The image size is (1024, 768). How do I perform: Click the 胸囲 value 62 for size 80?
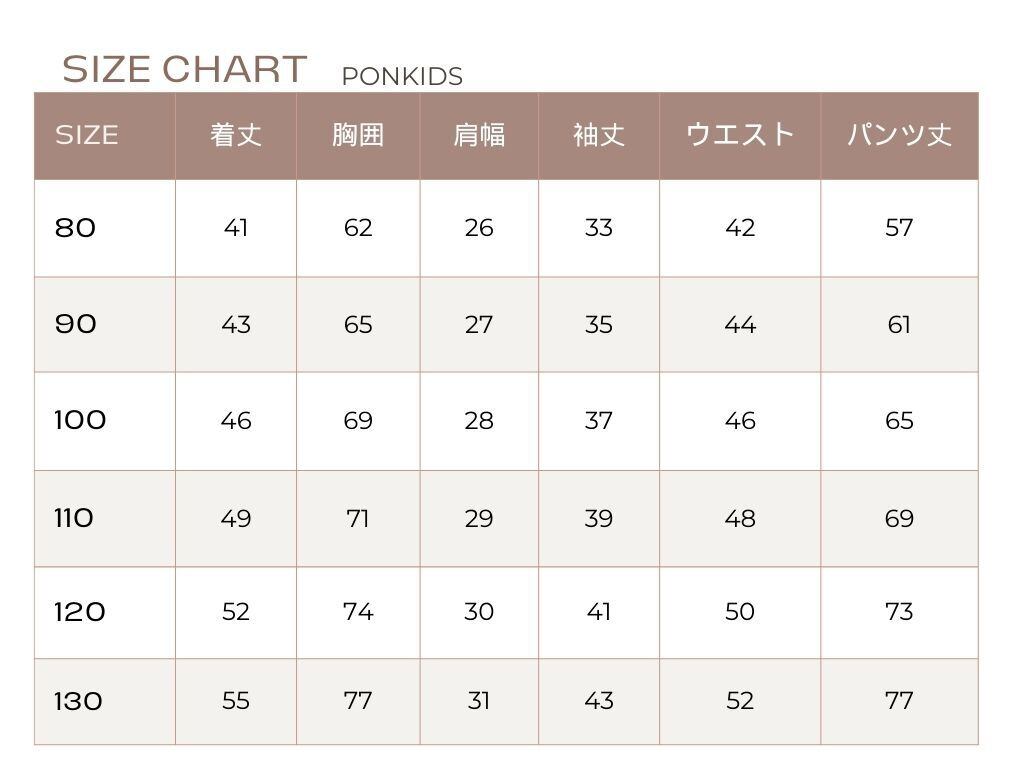[358, 228]
